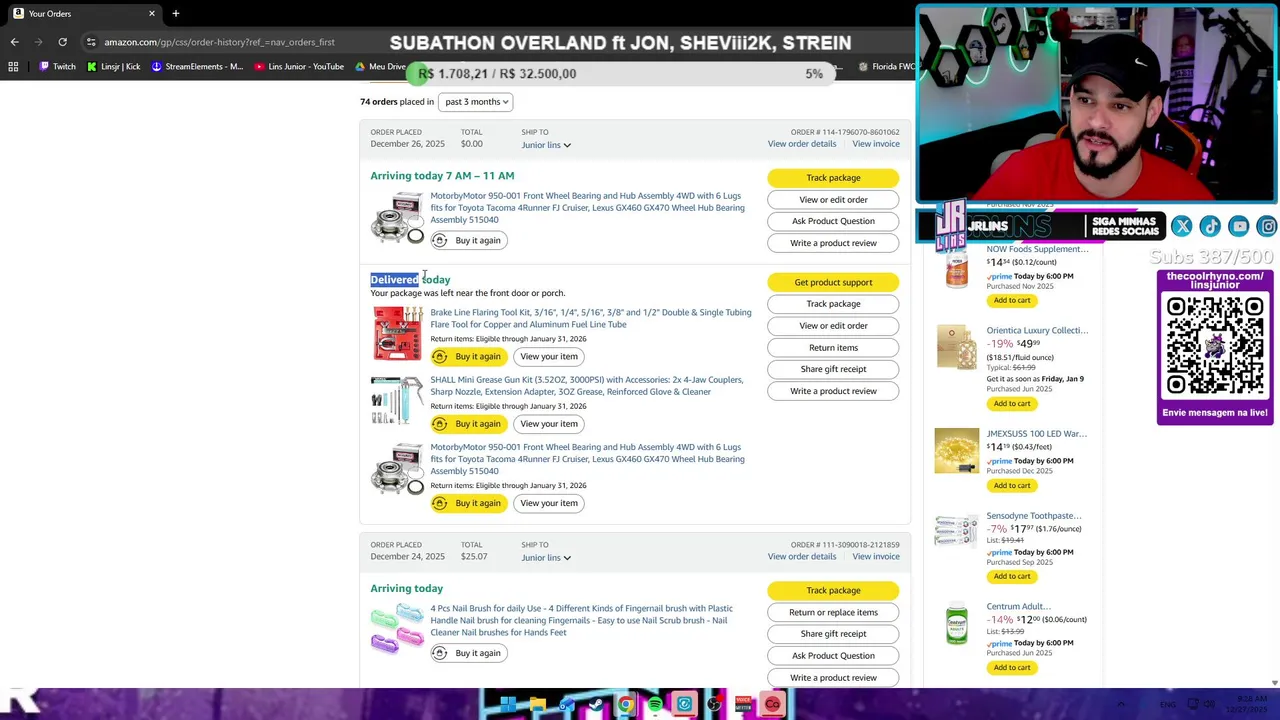Click the Windows Start button
This screenshot has width=1280, height=720.
[508, 705]
